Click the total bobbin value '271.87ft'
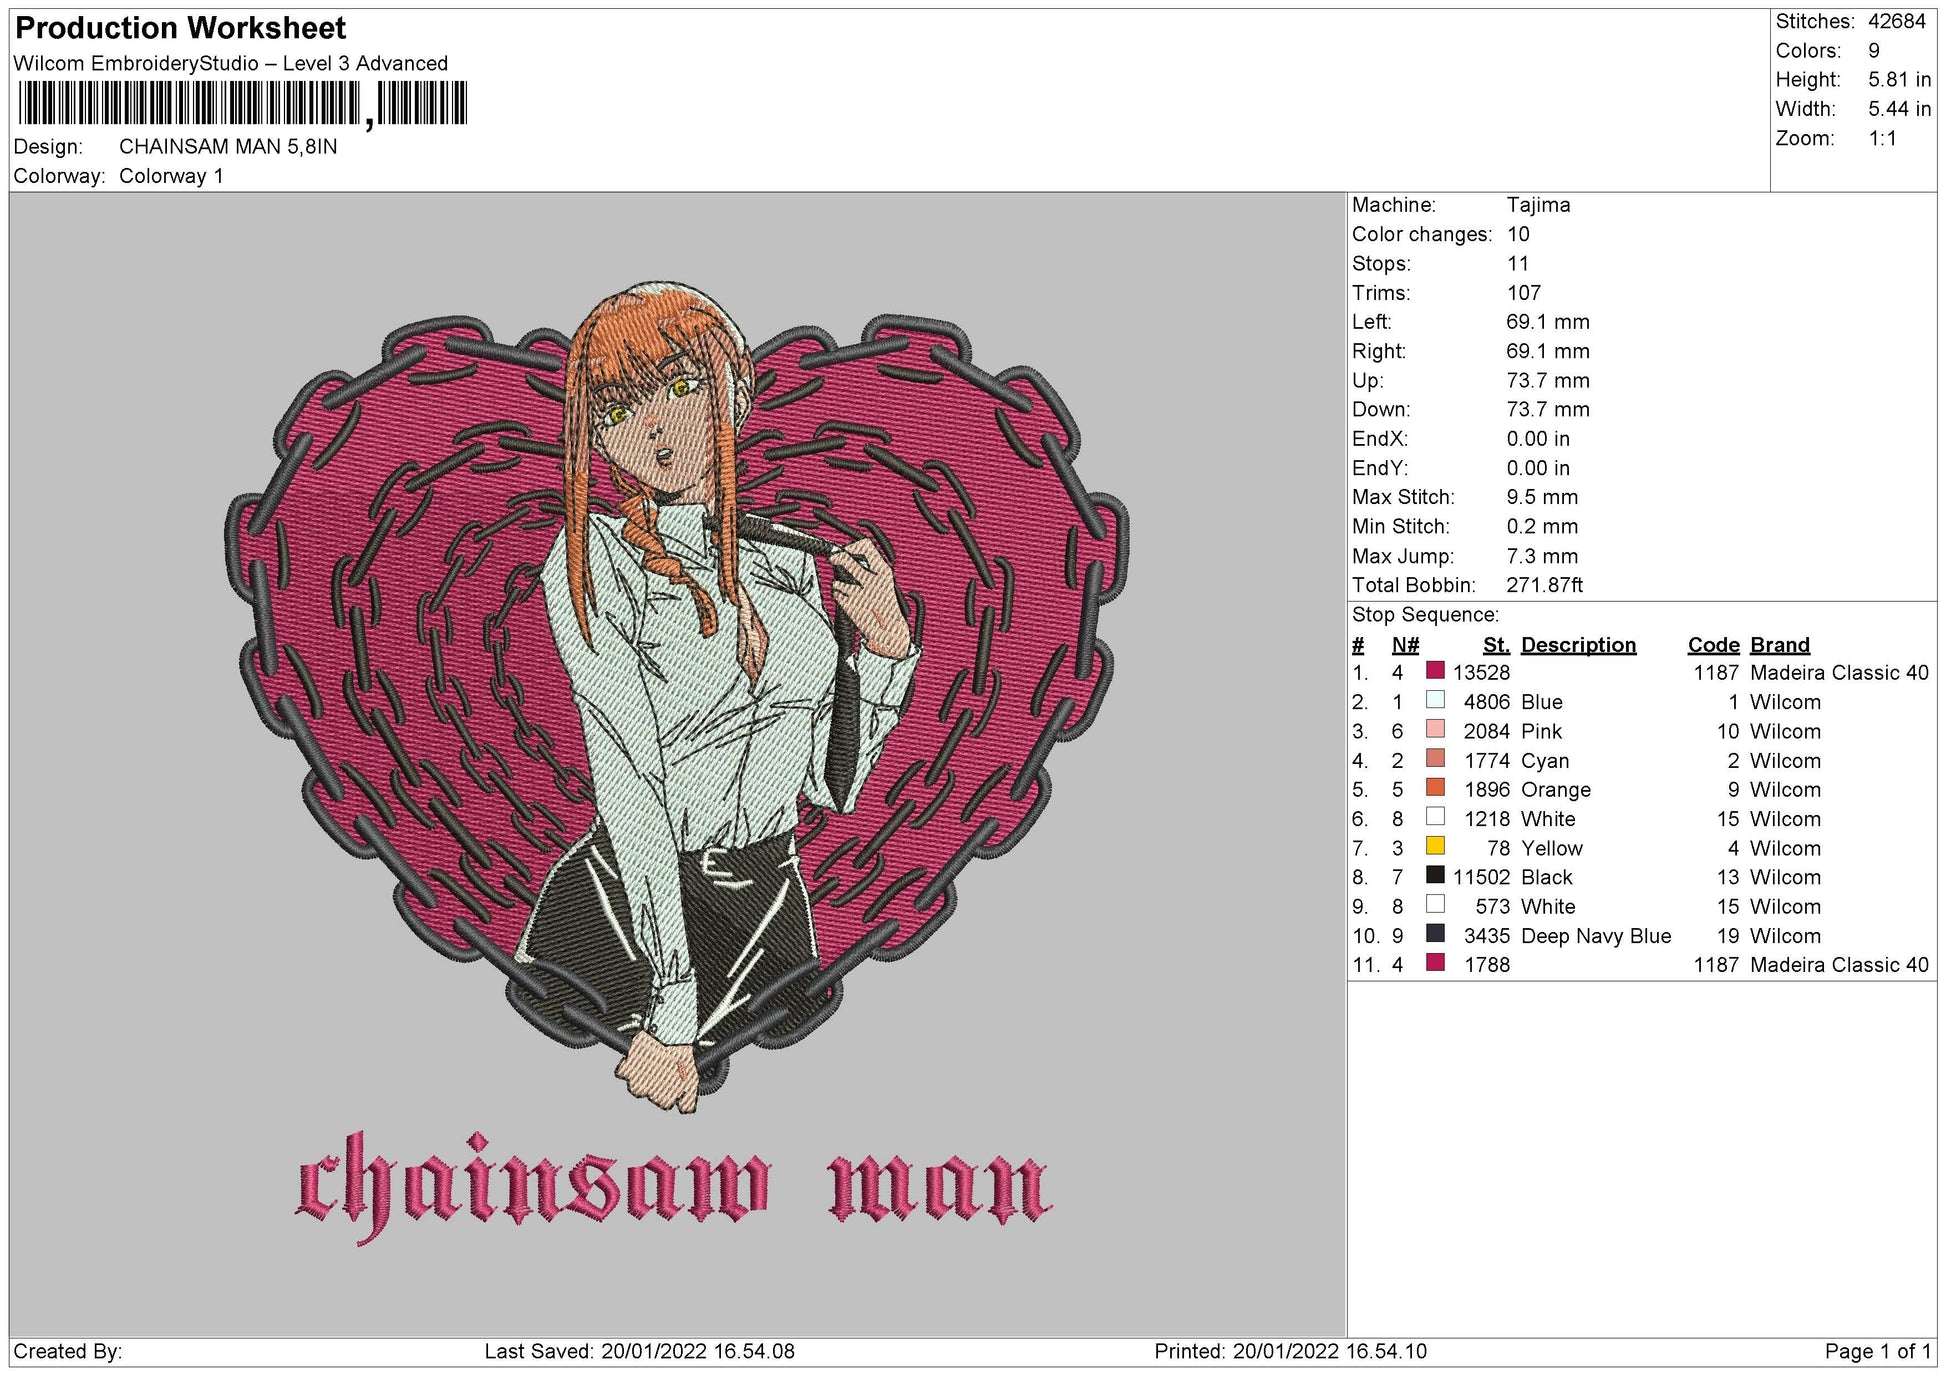This screenshot has height=1375, width=1946. 1545,585
